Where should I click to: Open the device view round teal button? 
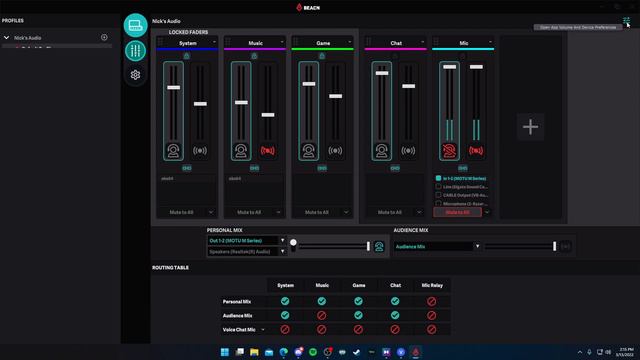pos(136,25)
